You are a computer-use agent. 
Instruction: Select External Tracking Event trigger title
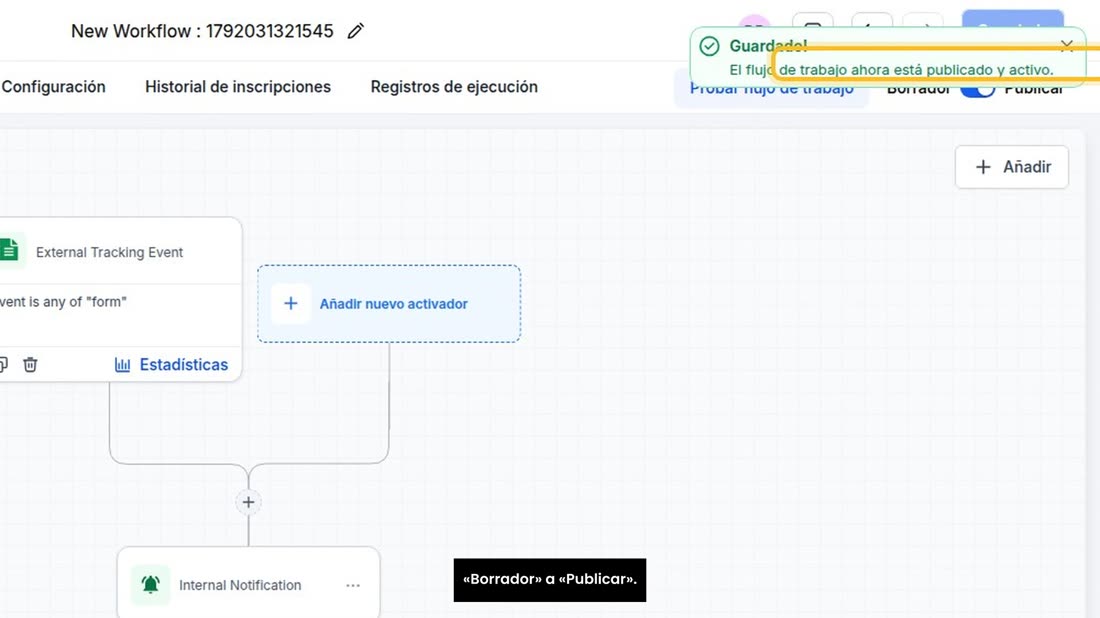click(x=109, y=253)
